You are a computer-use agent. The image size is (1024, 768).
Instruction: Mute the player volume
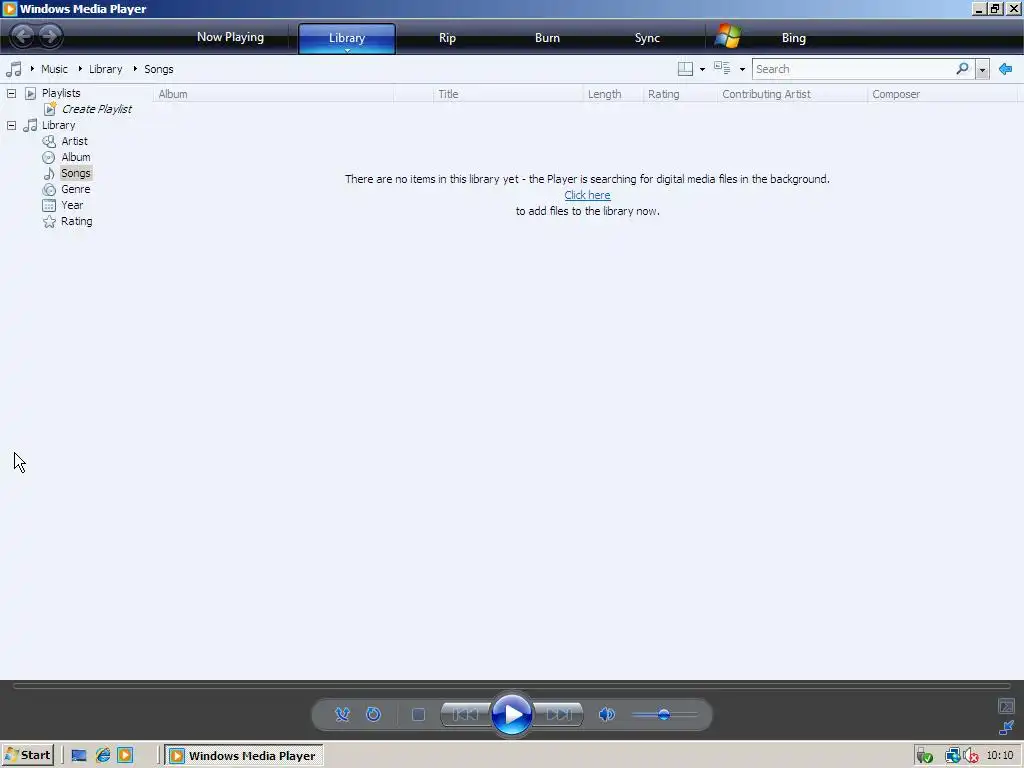coord(607,714)
